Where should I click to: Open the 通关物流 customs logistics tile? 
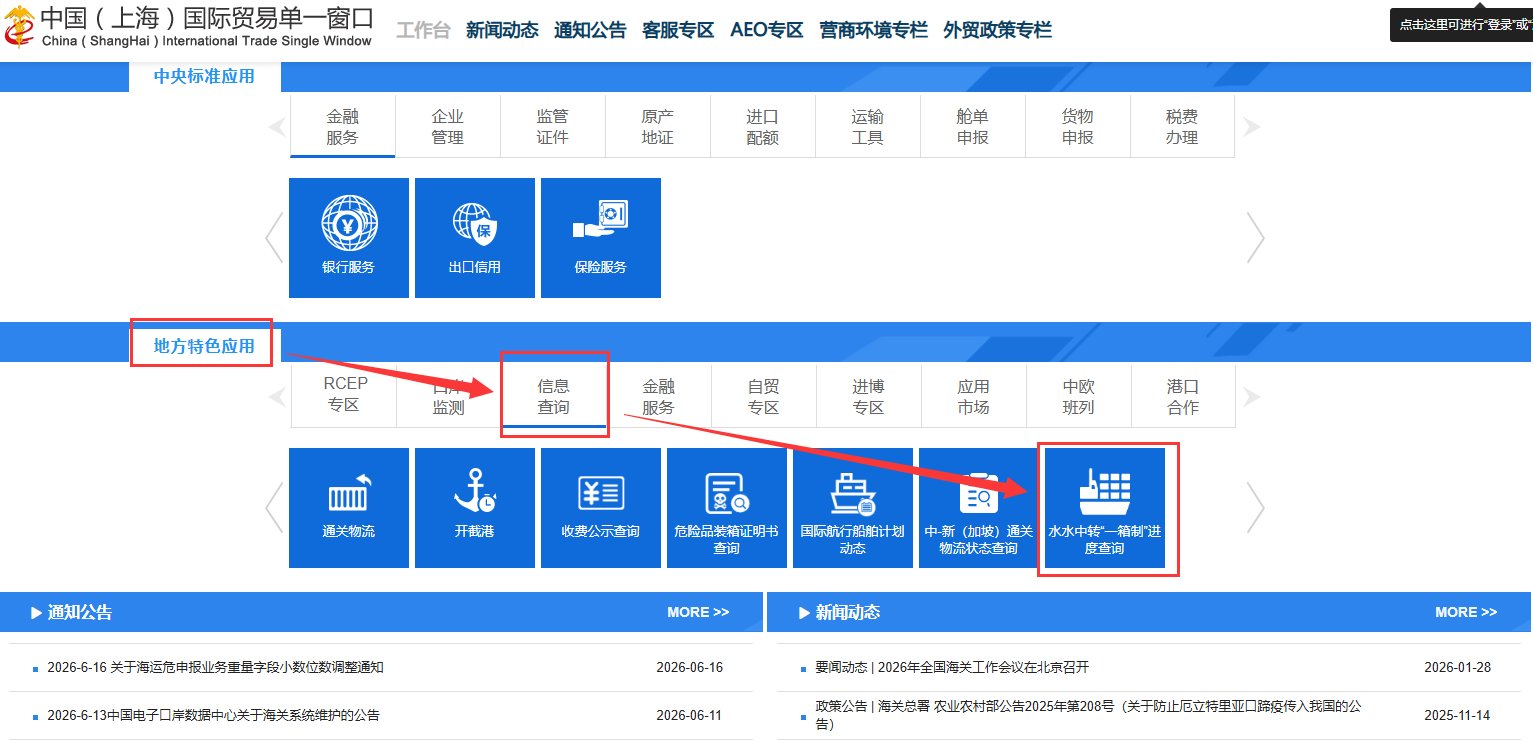(349, 508)
